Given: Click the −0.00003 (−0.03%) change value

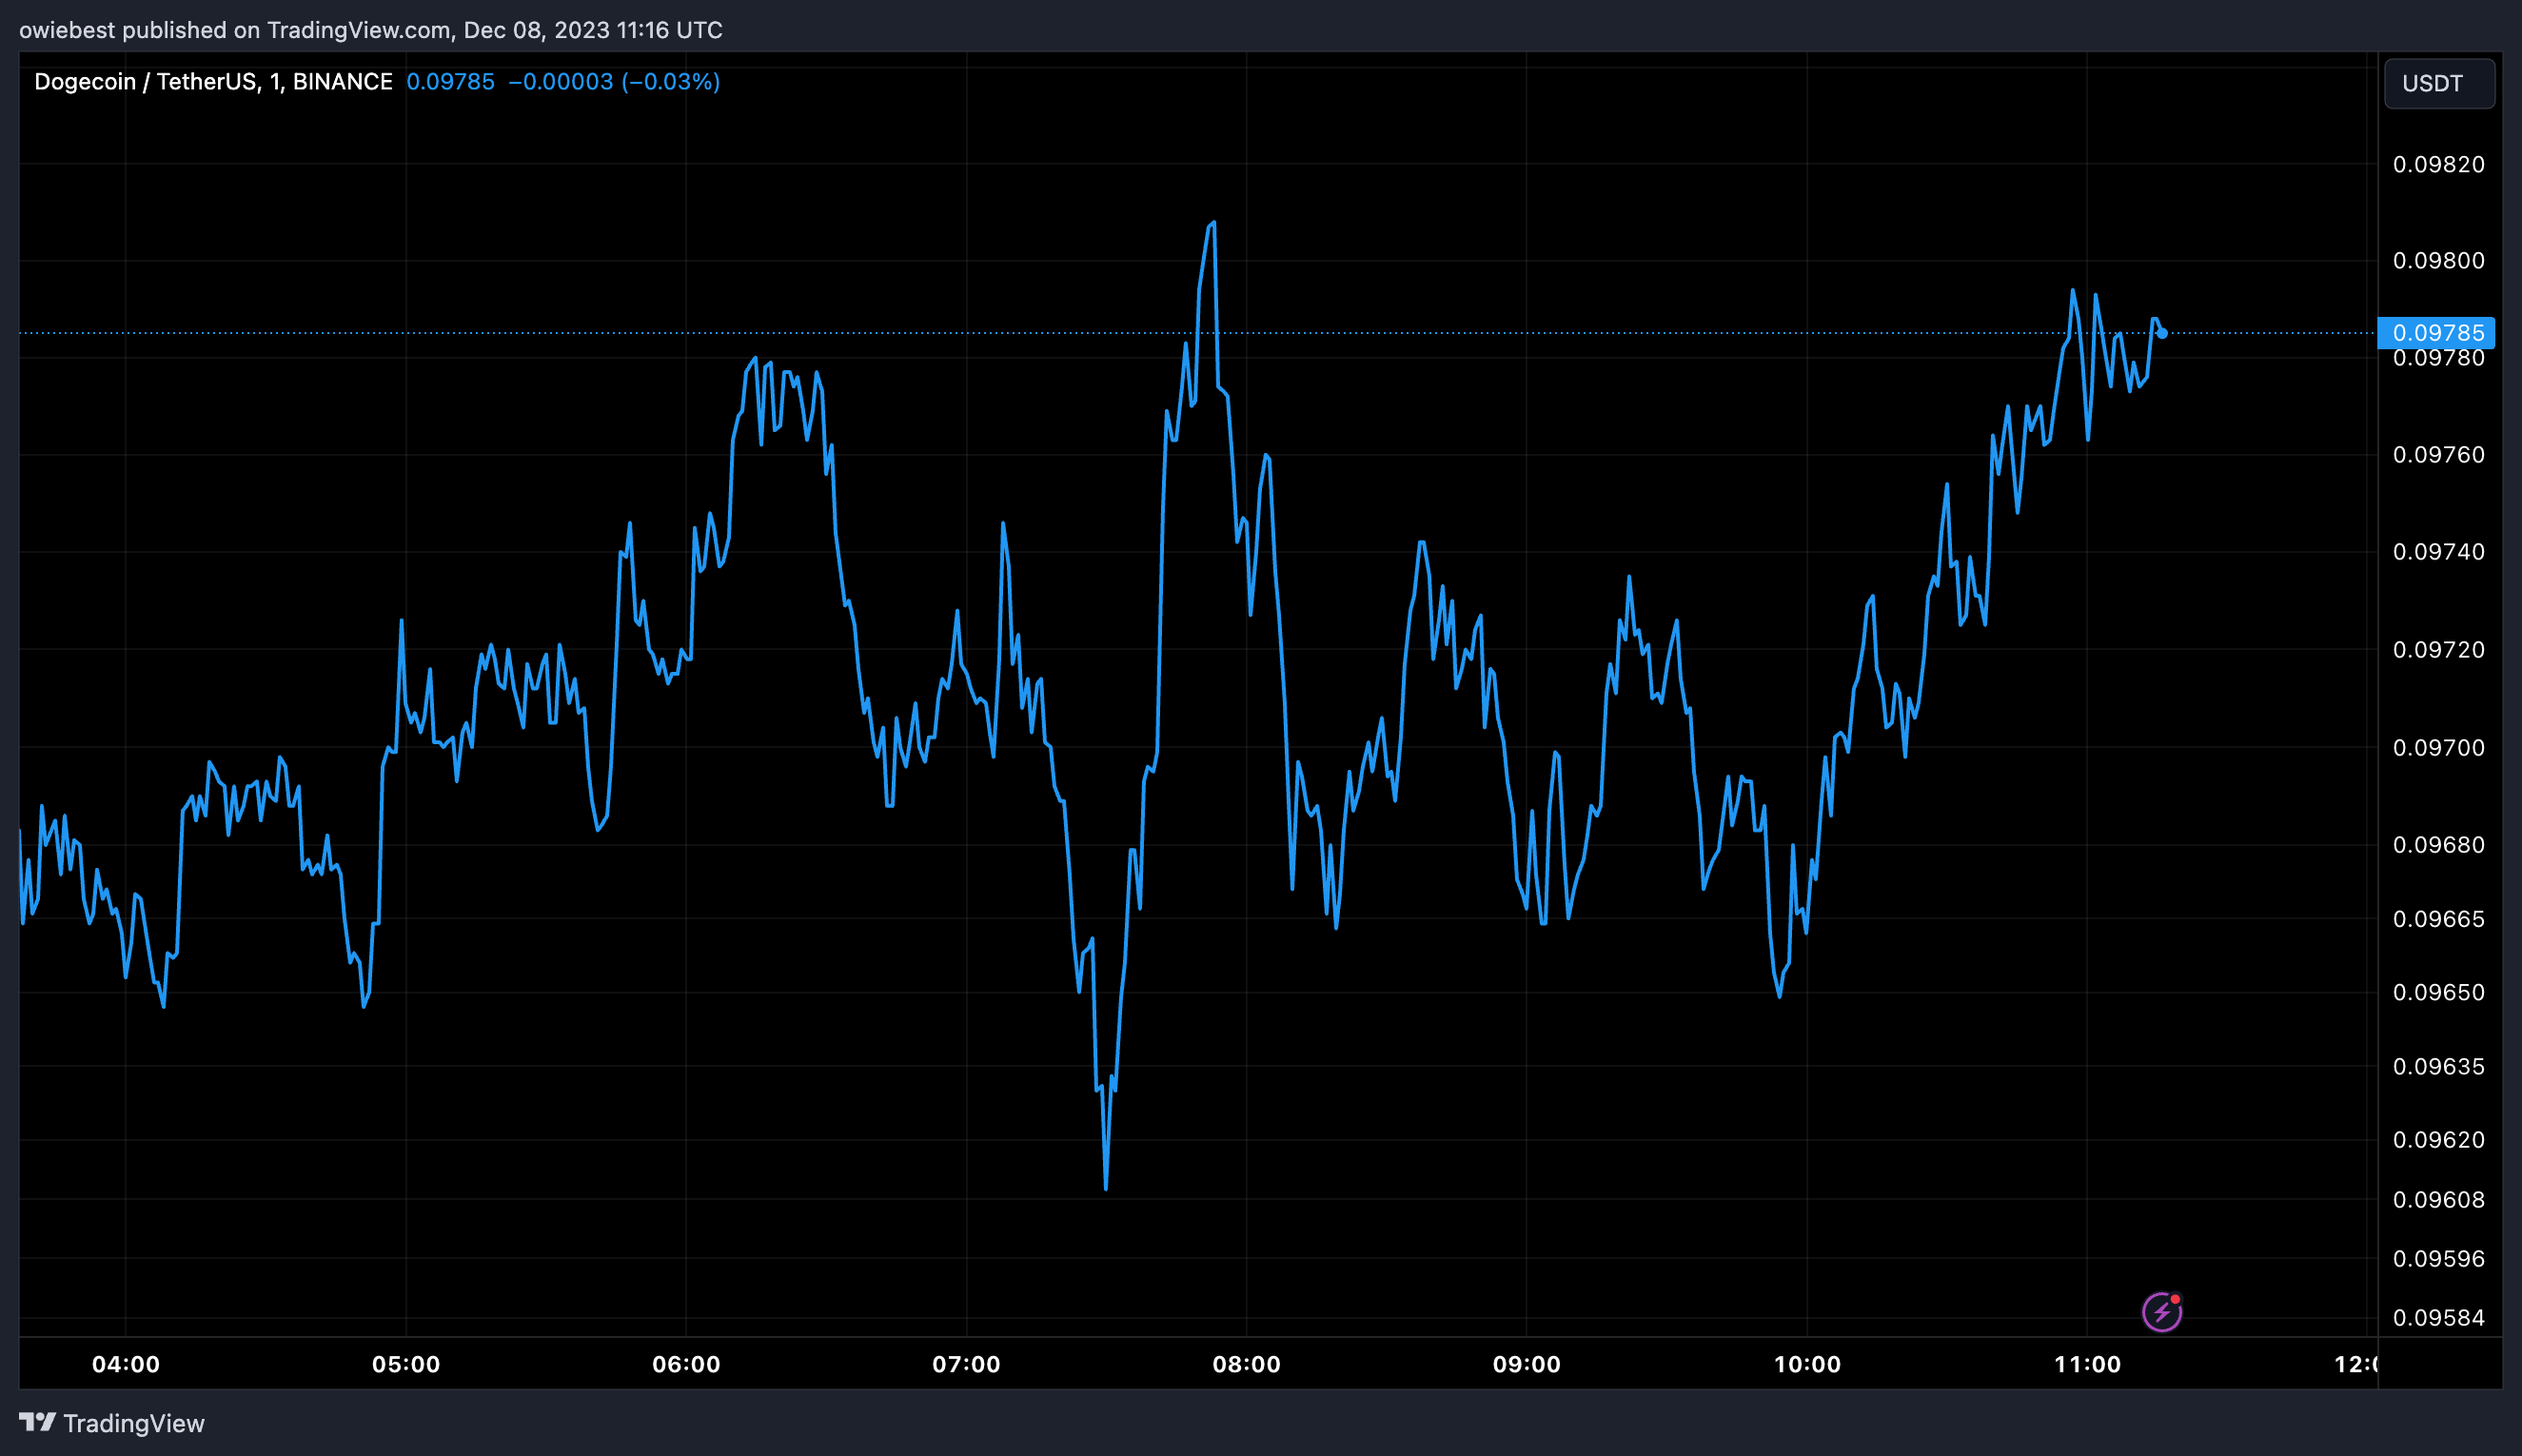Looking at the screenshot, I should pyautogui.click(x=614, y=82).
